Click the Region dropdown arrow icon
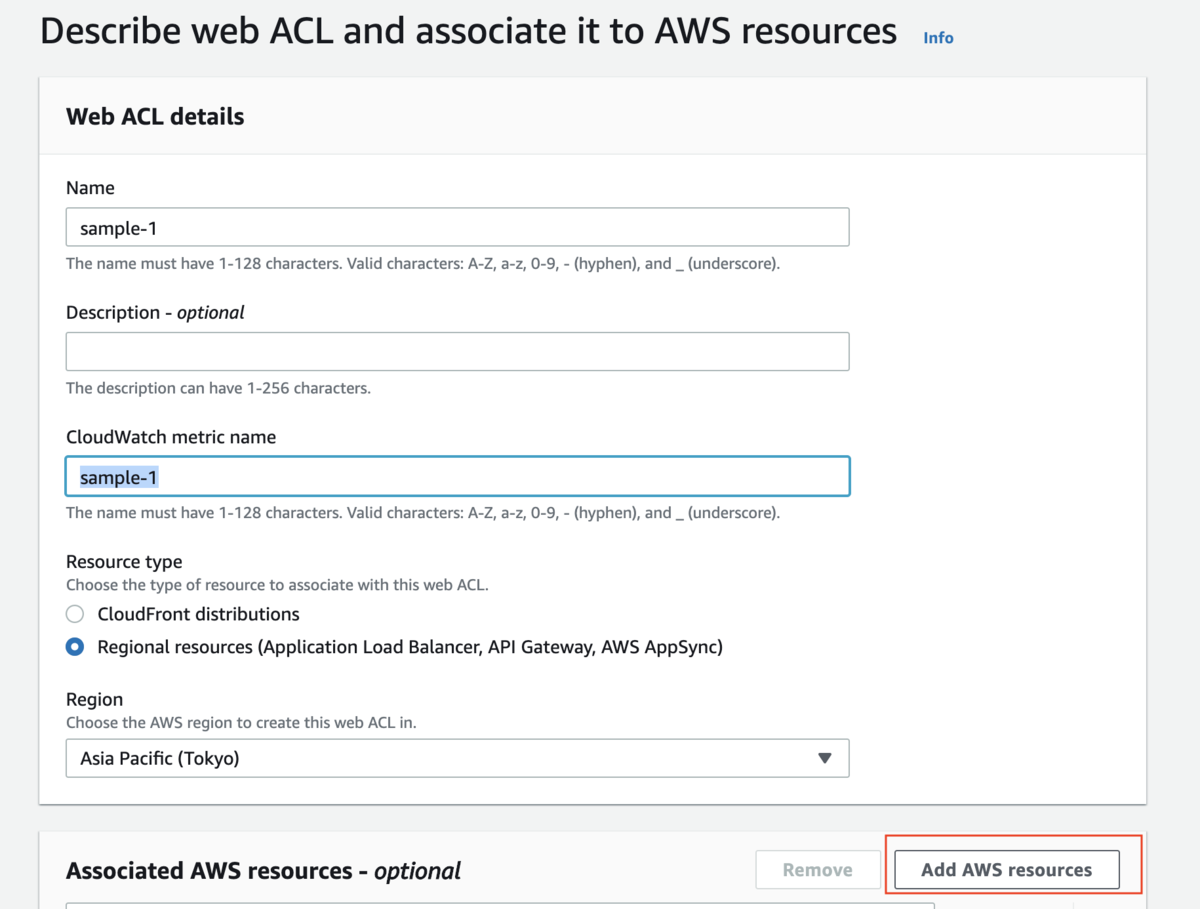 click(824, 758)
